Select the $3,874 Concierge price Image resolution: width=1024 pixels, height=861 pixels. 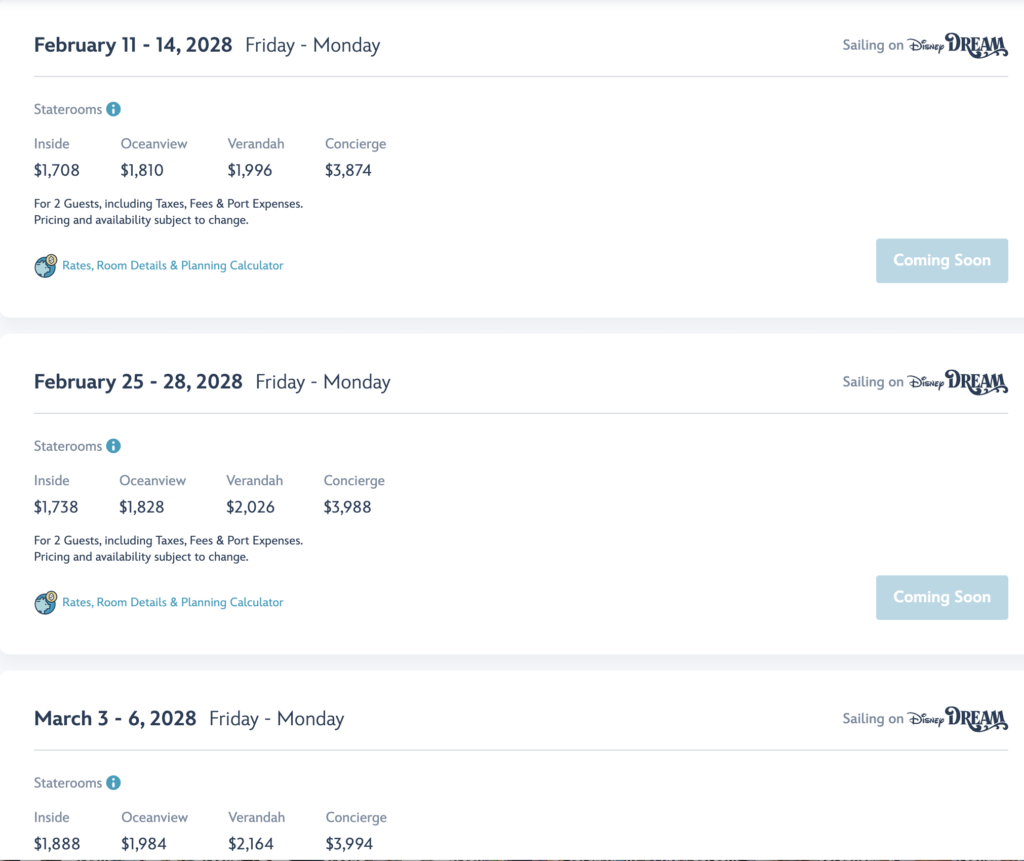348,171
